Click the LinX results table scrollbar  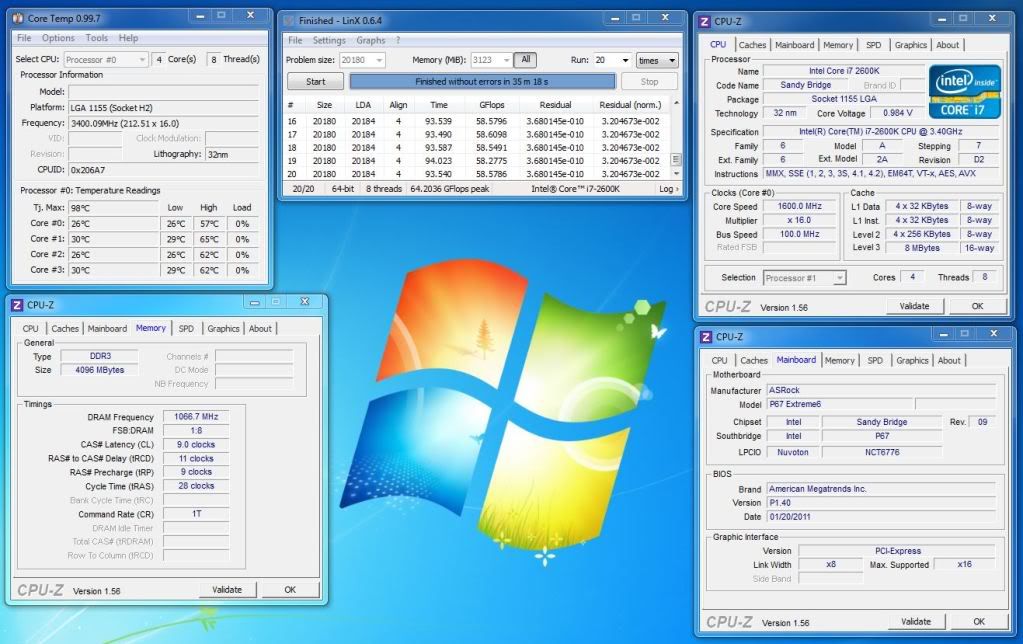click(x=676, y=138)
